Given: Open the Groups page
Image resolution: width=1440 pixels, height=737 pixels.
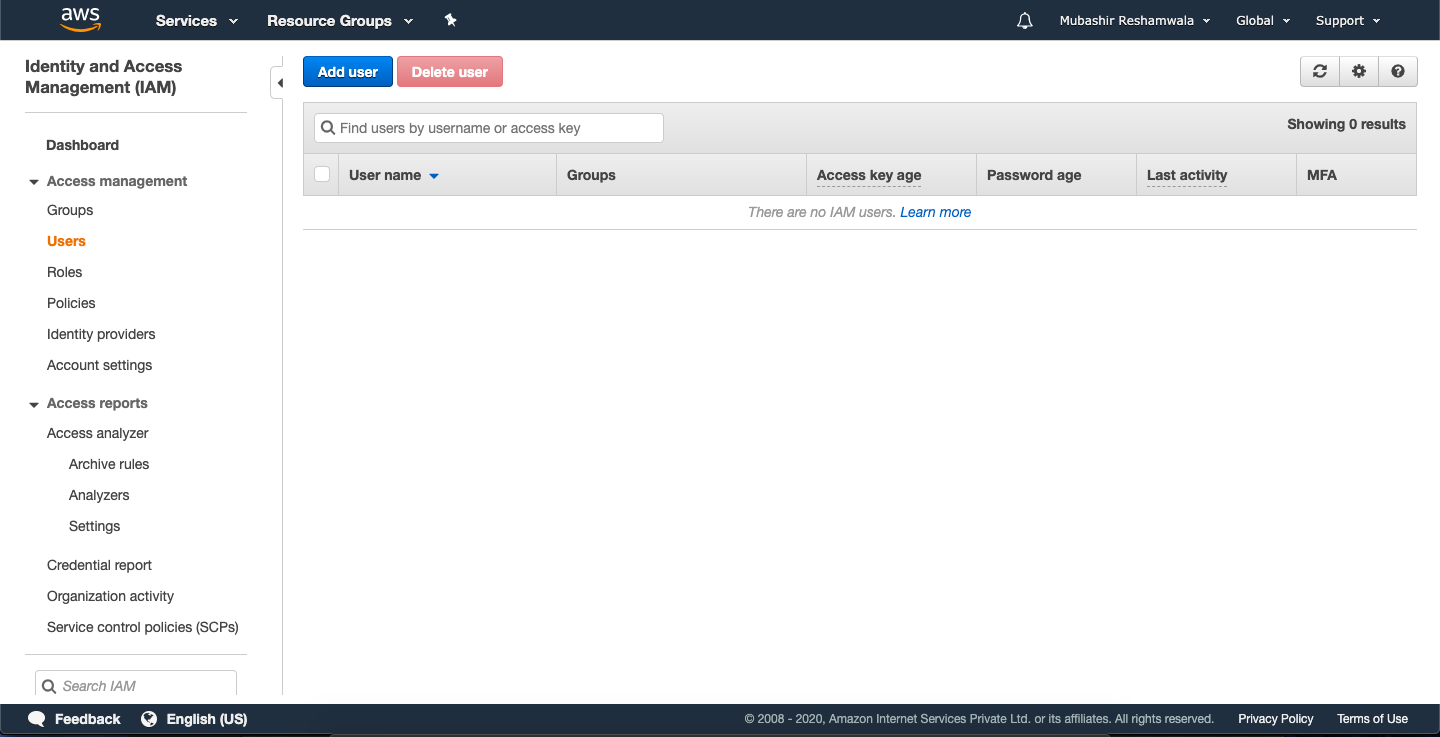Looking at the screenshot, I should tap(70, 210).
